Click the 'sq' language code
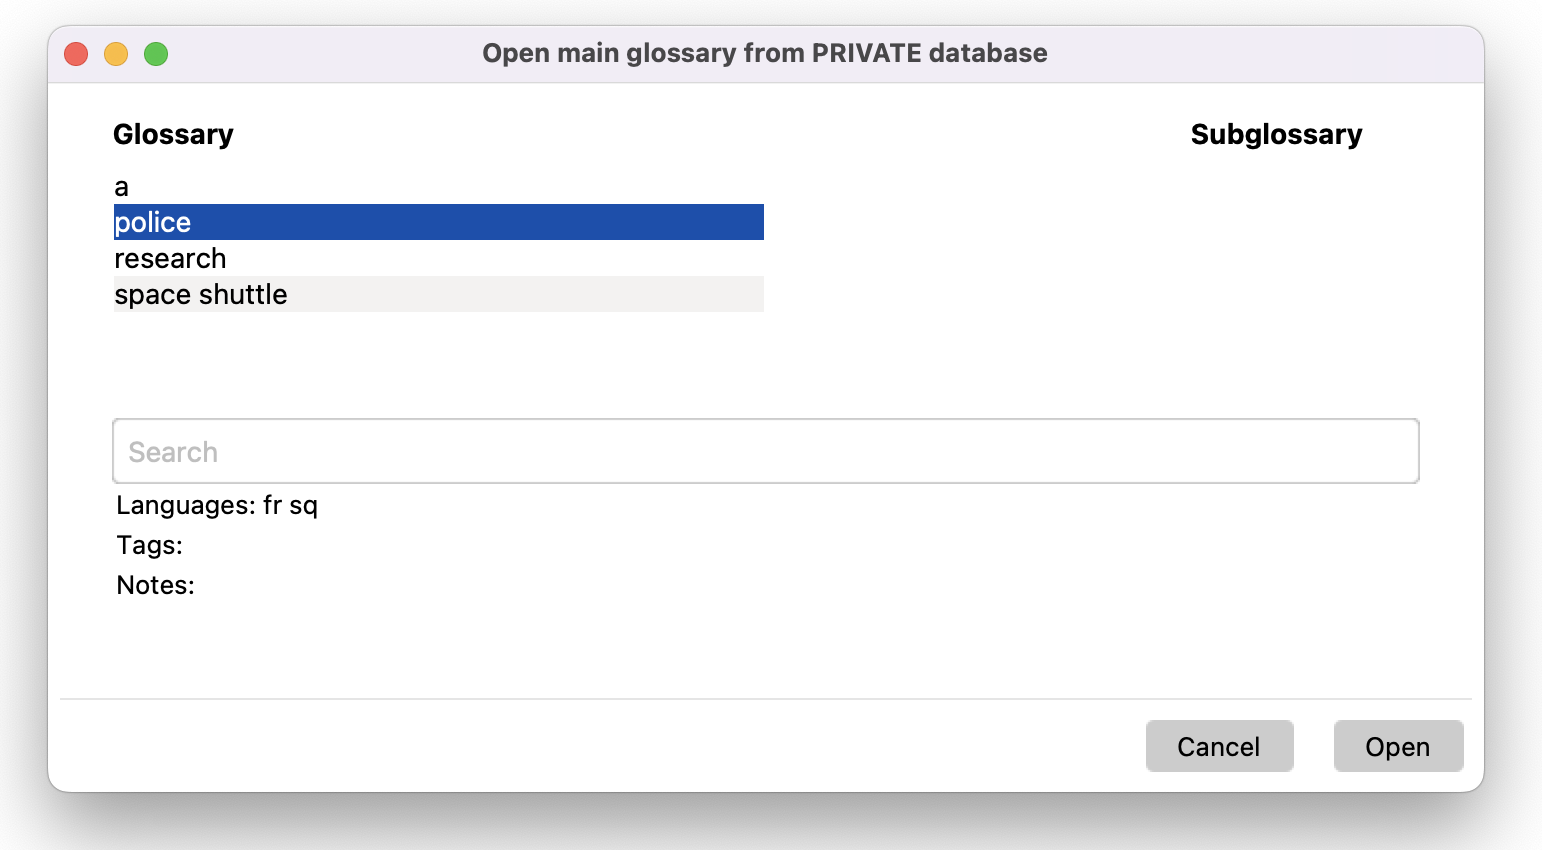This screenshot has width=1542, height=850. (x=303, y=506)
